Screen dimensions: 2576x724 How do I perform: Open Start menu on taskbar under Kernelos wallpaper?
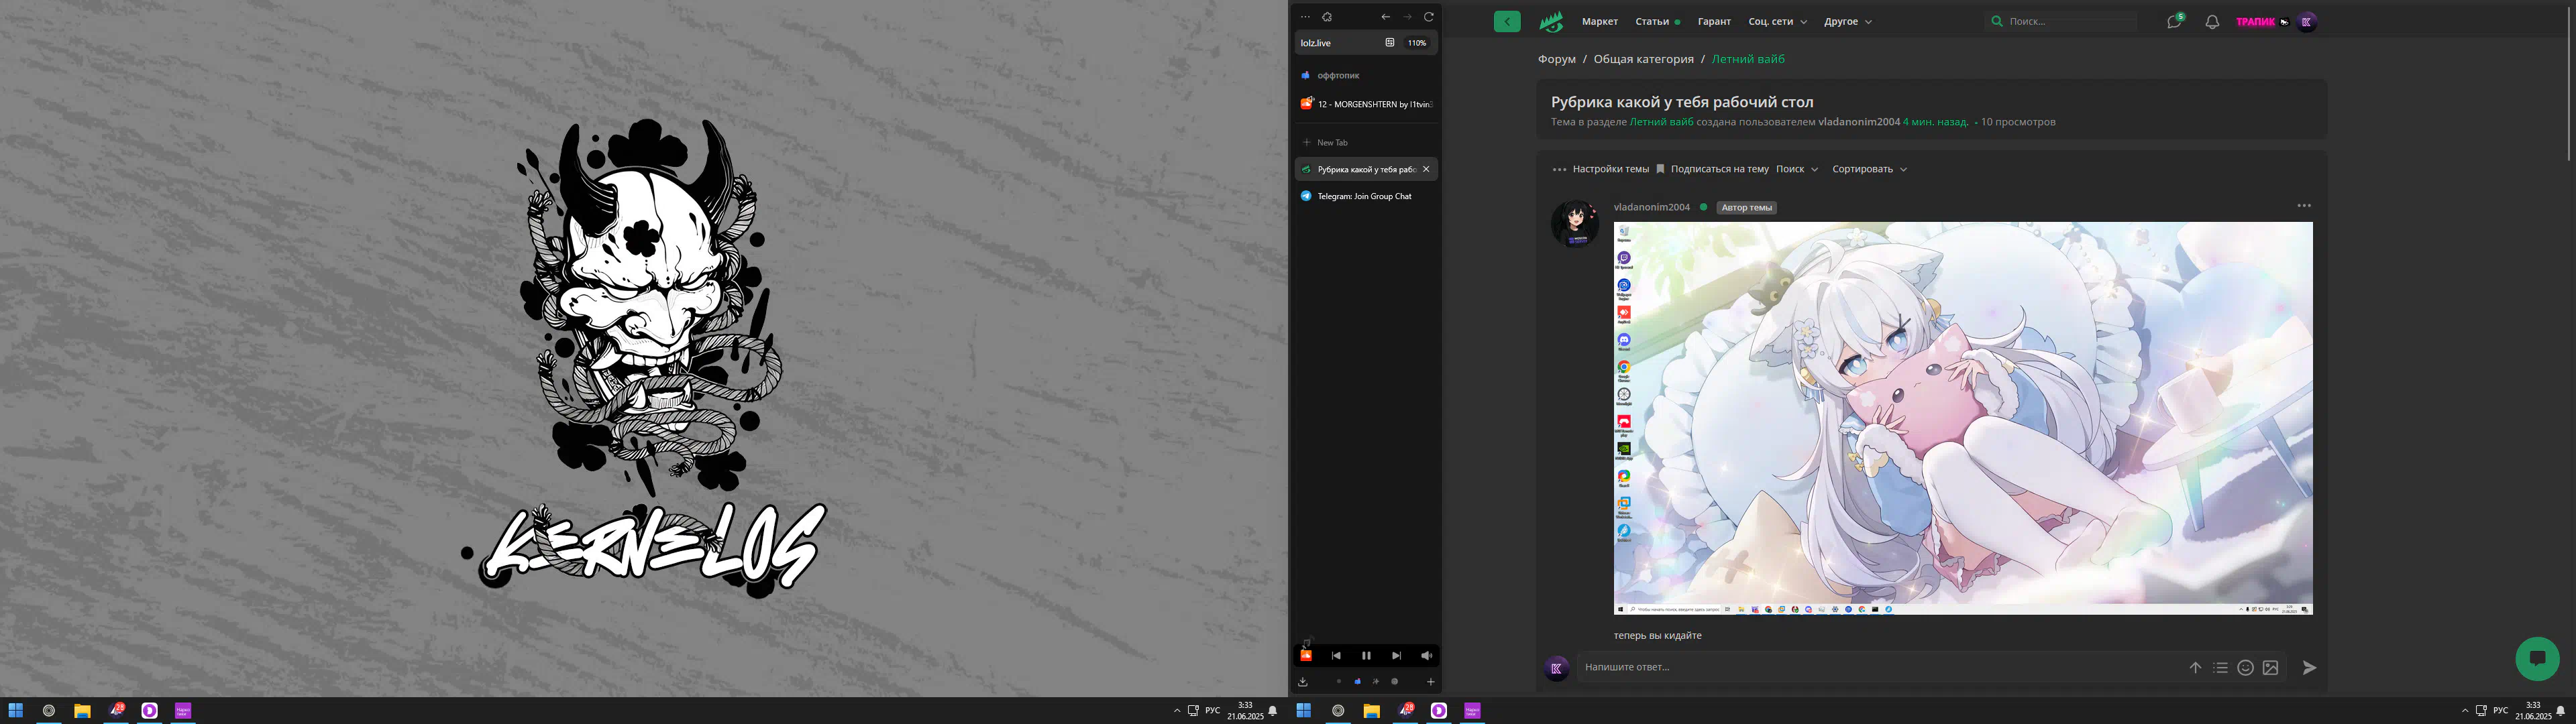coord(16,711)
